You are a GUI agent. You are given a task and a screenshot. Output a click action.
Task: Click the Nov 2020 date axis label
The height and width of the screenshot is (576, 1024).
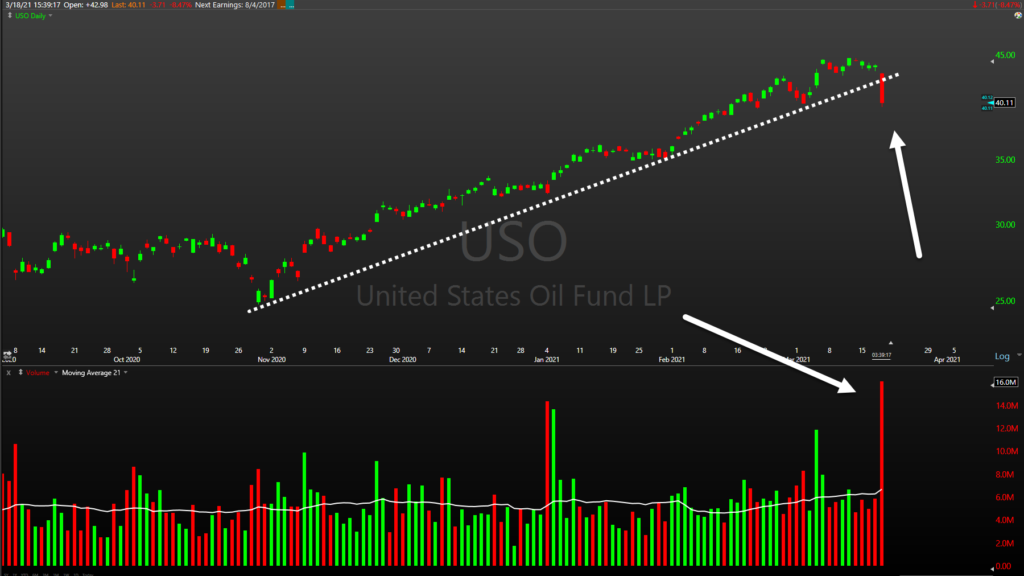272,359
